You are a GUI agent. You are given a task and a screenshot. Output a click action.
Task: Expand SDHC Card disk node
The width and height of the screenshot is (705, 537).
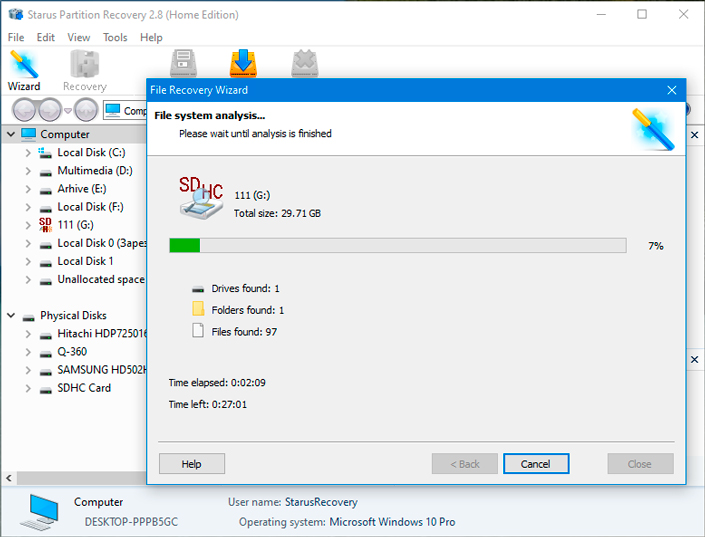(28, 388)
